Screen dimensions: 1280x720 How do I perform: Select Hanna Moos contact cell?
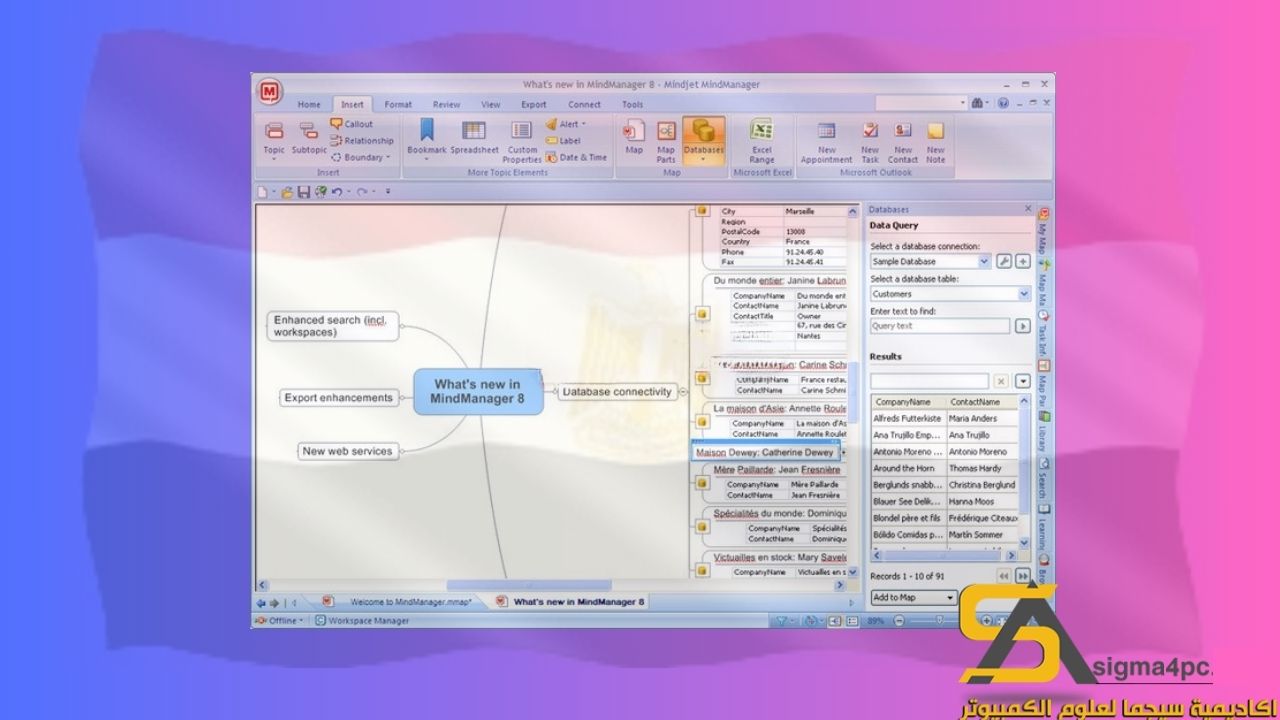[x=982, y=501]
